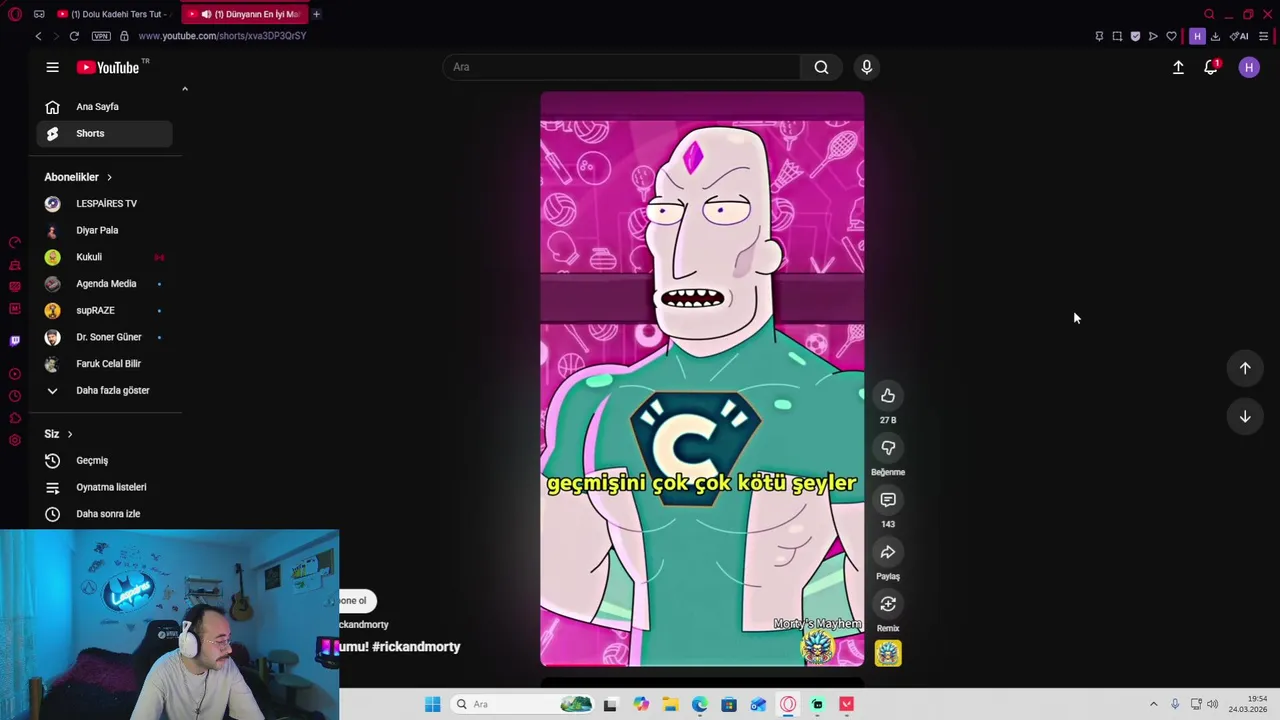Open taskbar volume control
The image size is (1280, 720).
[x=1212, y=704]
